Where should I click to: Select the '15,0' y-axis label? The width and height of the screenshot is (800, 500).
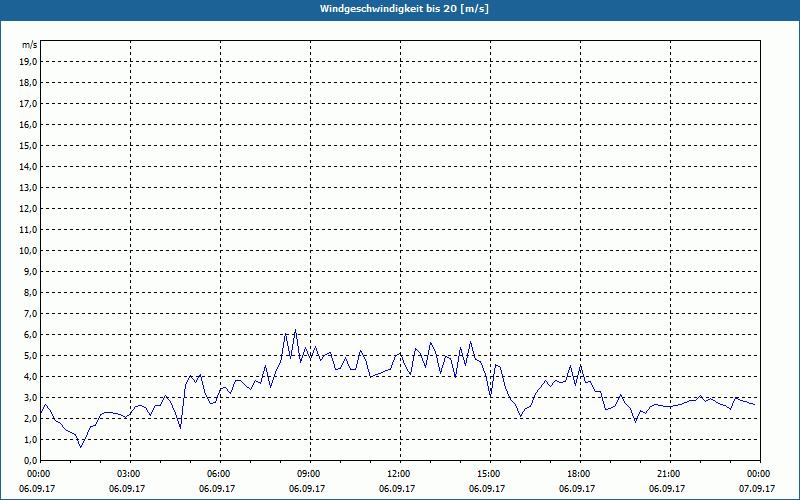coord(28,145)
